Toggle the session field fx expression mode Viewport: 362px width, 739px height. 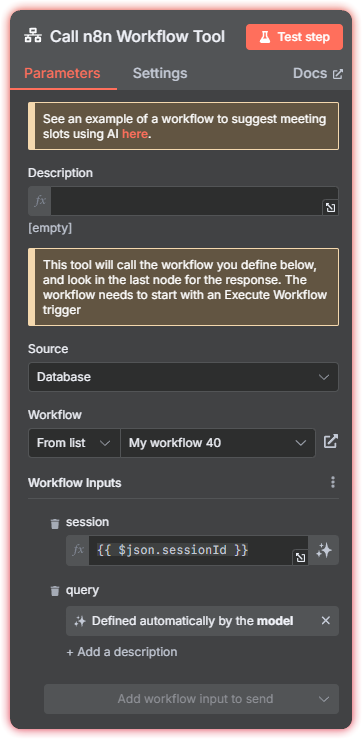click(78, 550)
